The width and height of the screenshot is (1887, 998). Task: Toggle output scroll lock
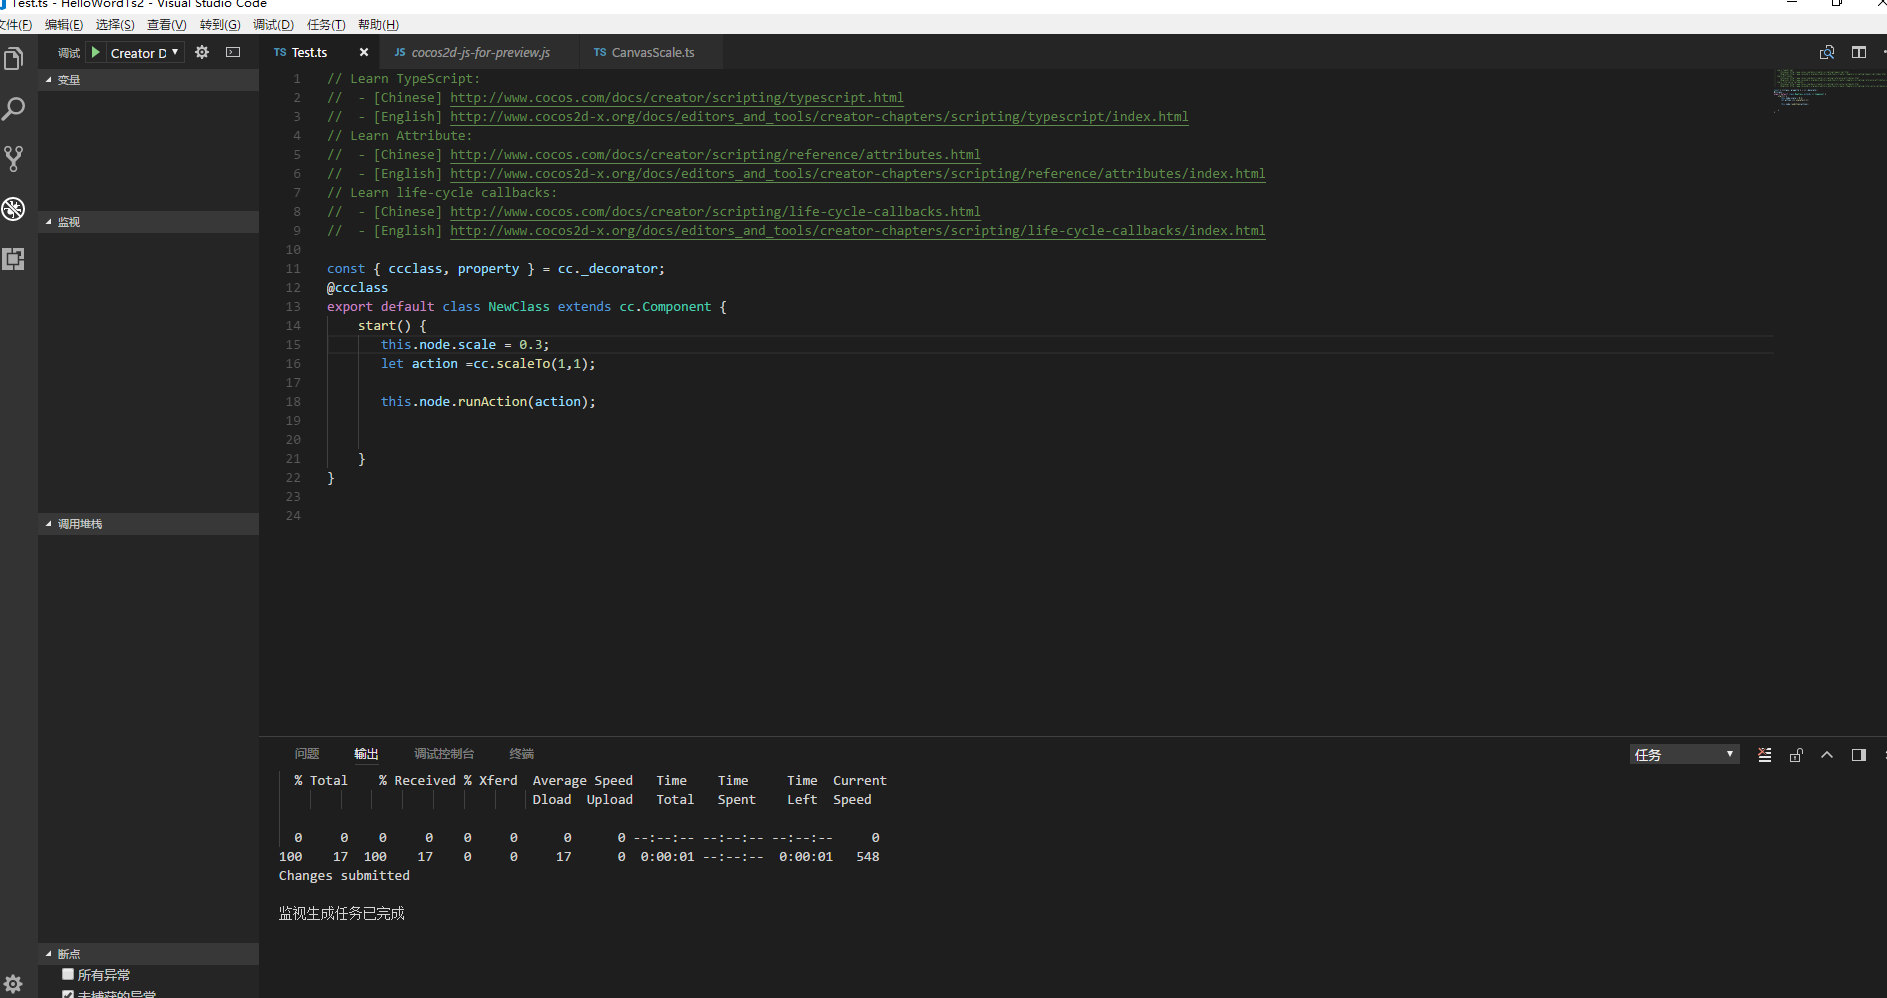[1796, 755]
